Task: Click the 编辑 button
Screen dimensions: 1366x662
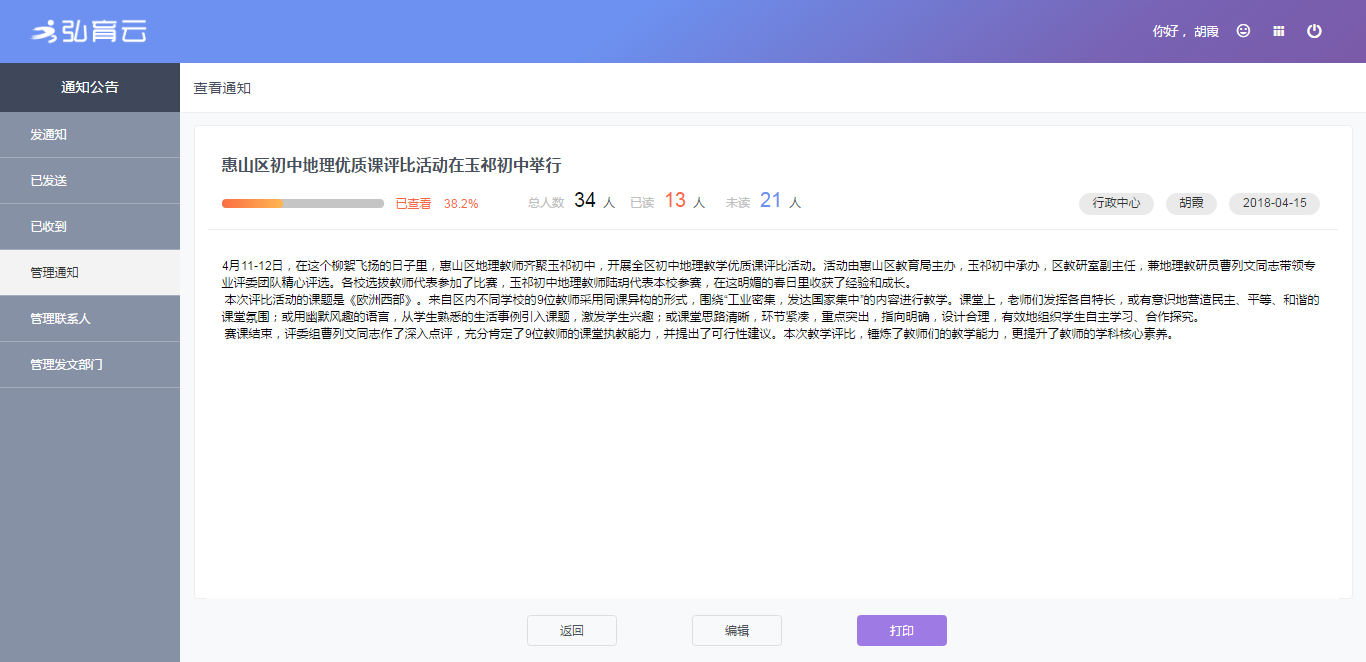Action: (737, 631)
